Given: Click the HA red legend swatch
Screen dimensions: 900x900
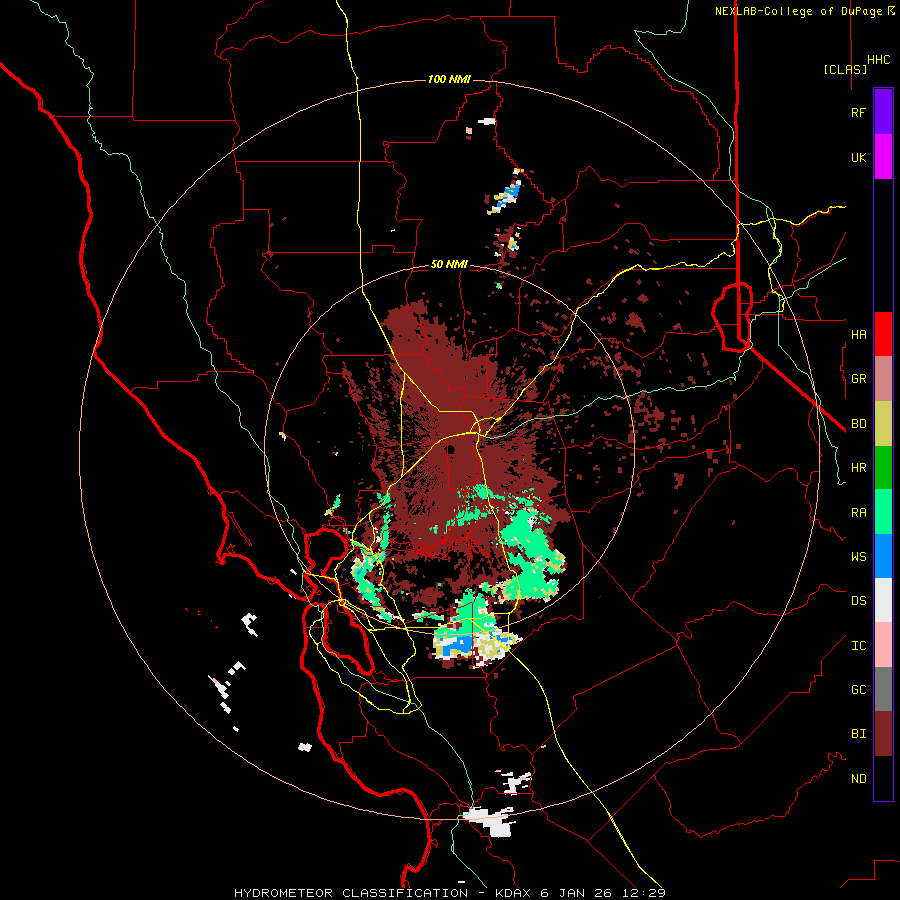Looking at the screenshot, I should point(883,334).
